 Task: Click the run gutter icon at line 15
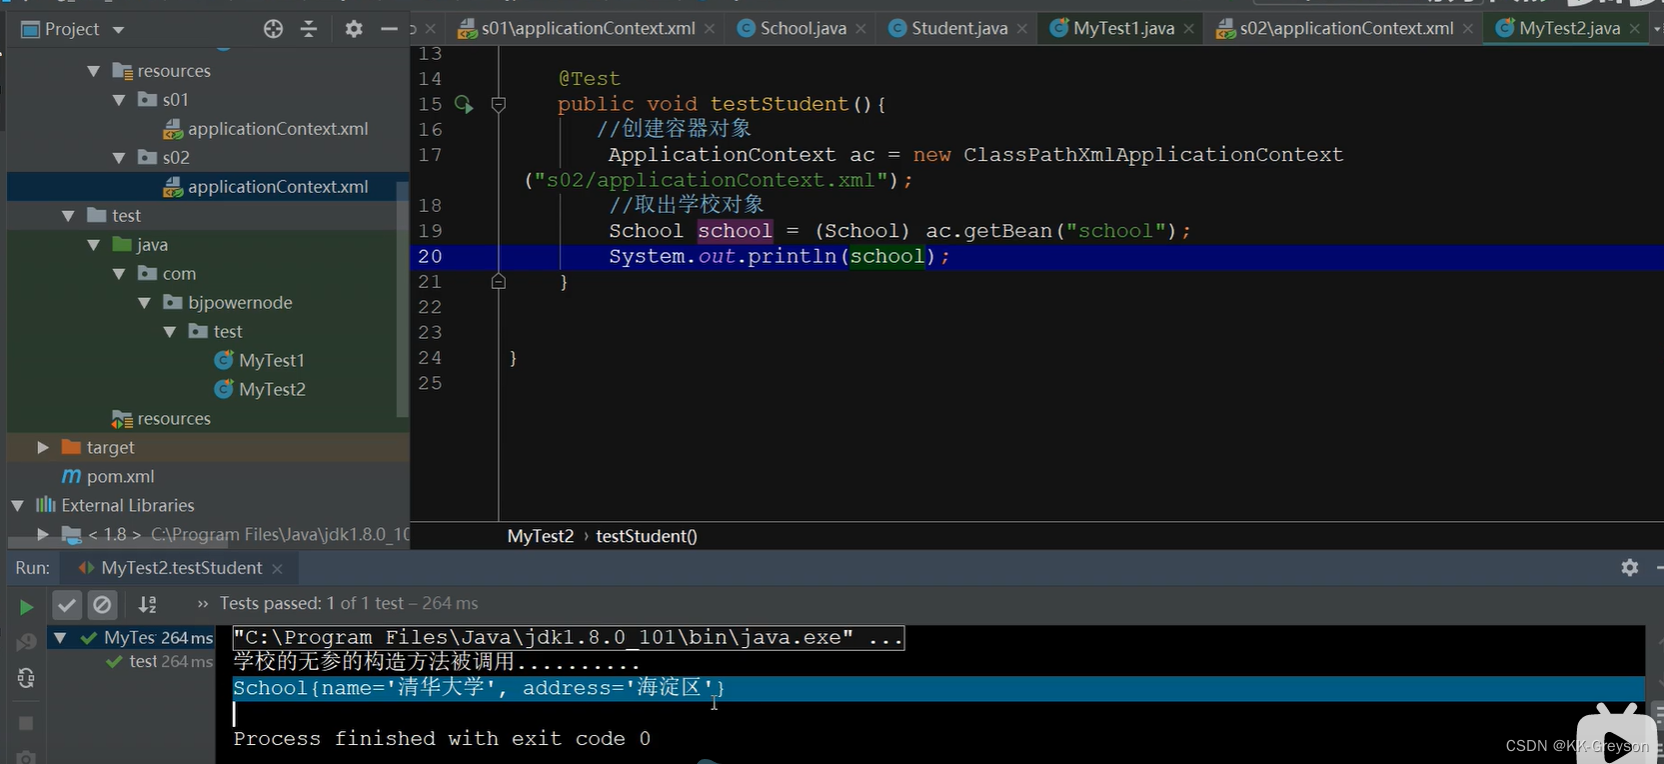click(x=464, y=104)
